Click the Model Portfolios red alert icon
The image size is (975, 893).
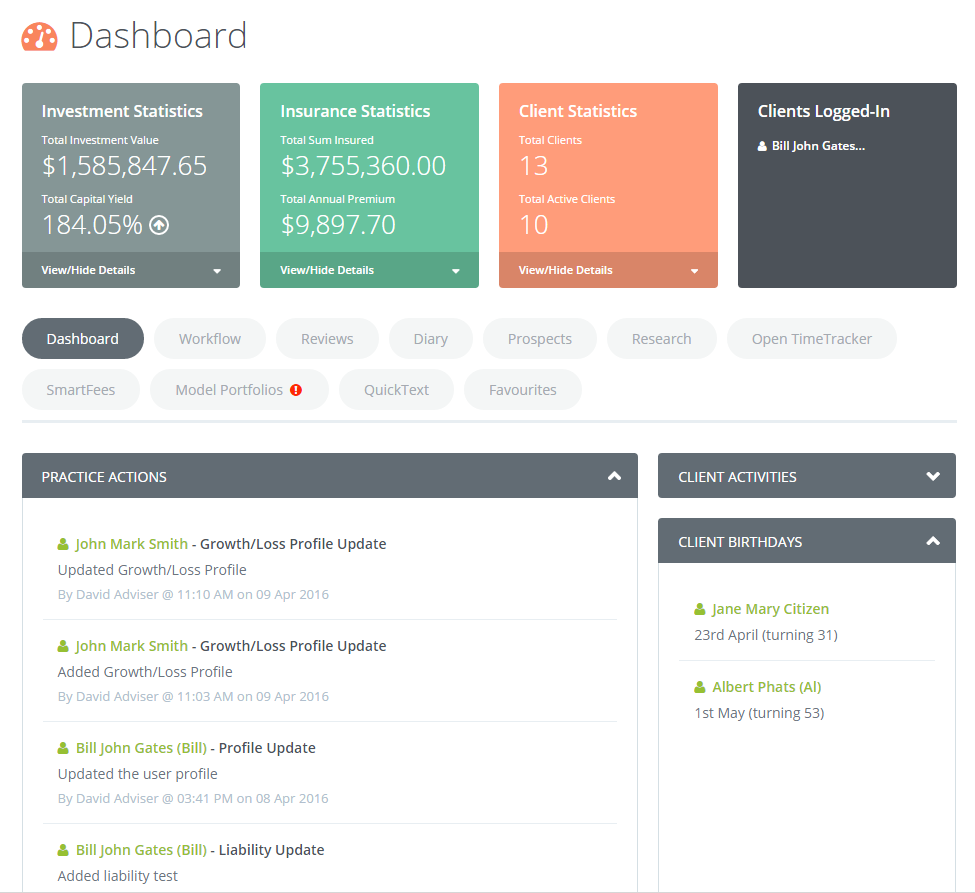click(296, 390)
